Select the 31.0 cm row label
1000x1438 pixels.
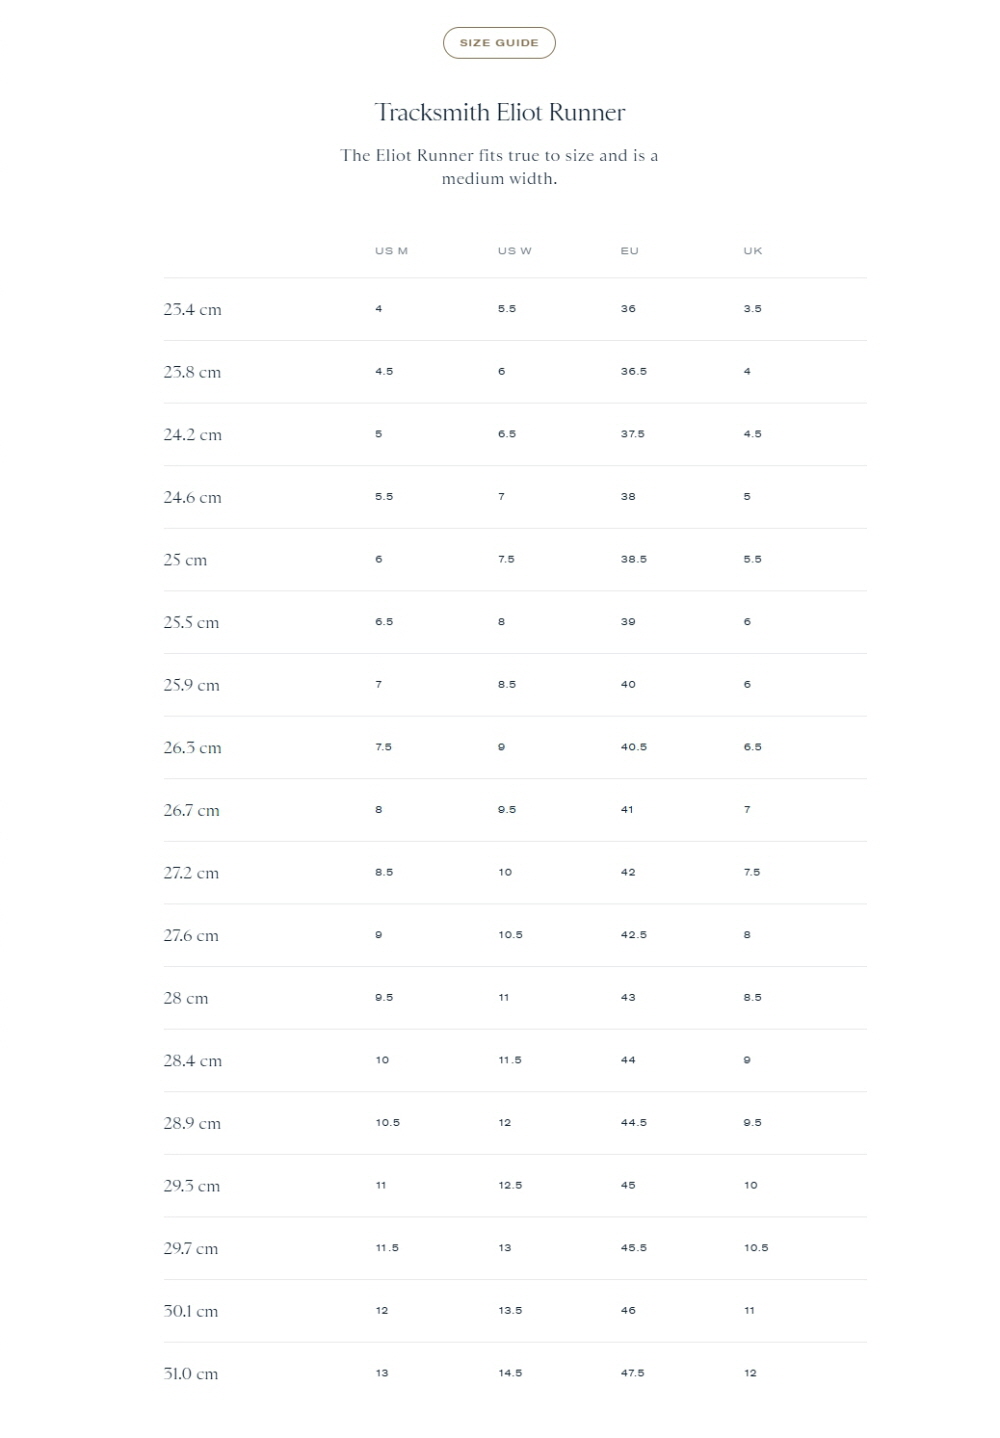[x=190, y=1374]
